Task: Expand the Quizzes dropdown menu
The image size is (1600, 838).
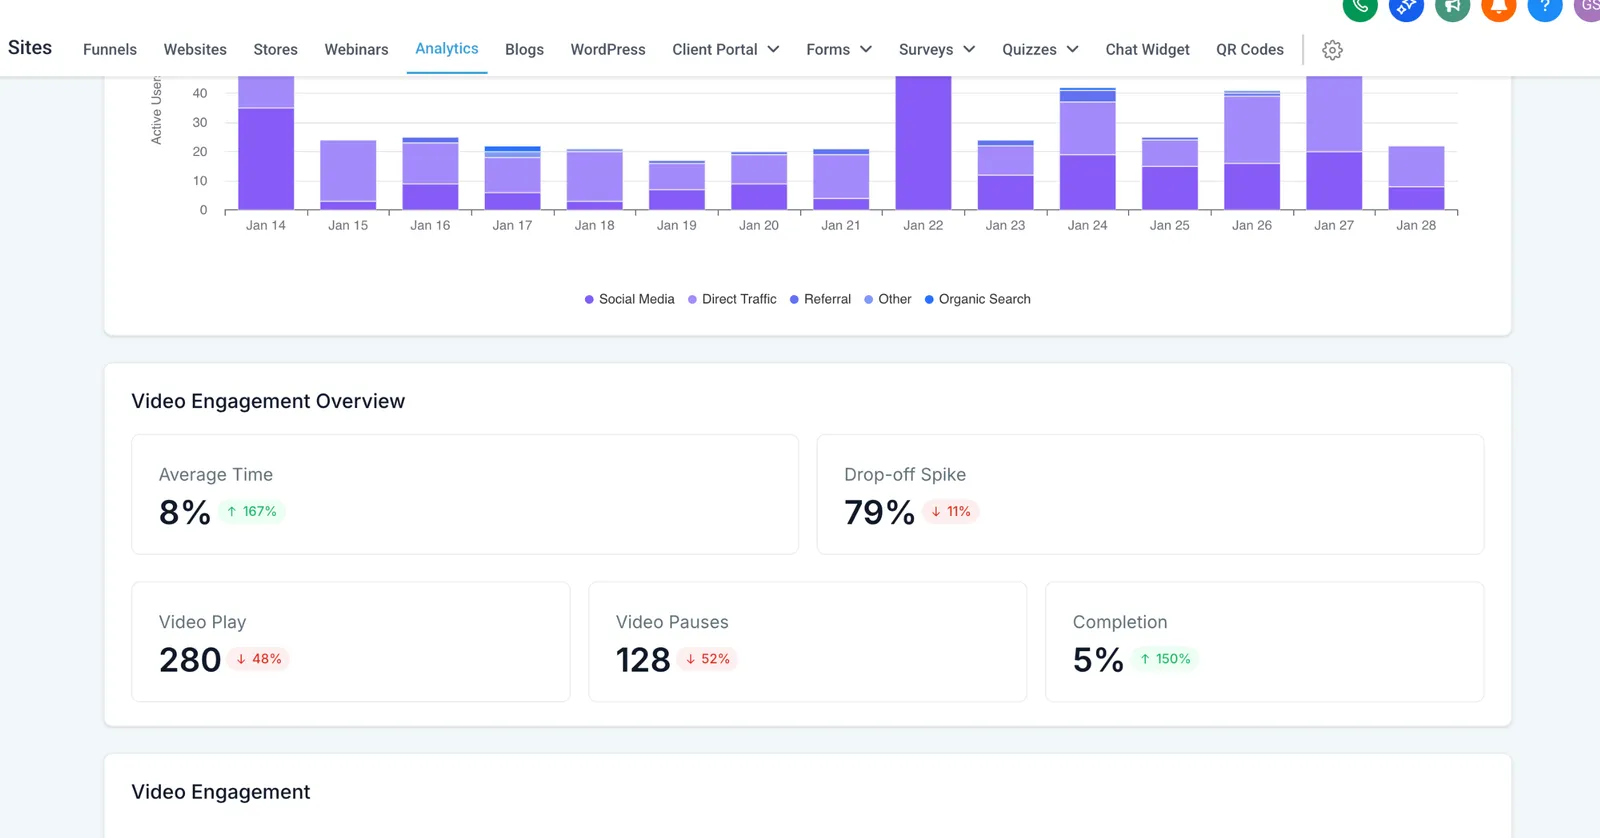Action: (1041, 49)
